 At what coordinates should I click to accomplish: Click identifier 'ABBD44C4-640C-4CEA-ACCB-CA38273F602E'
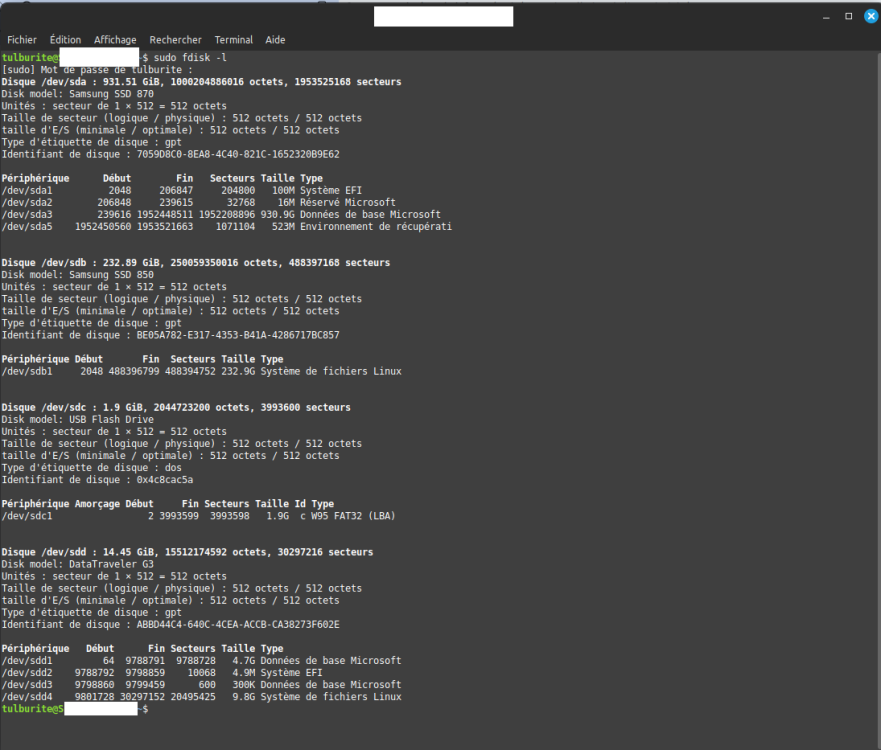tap(238, 625)
